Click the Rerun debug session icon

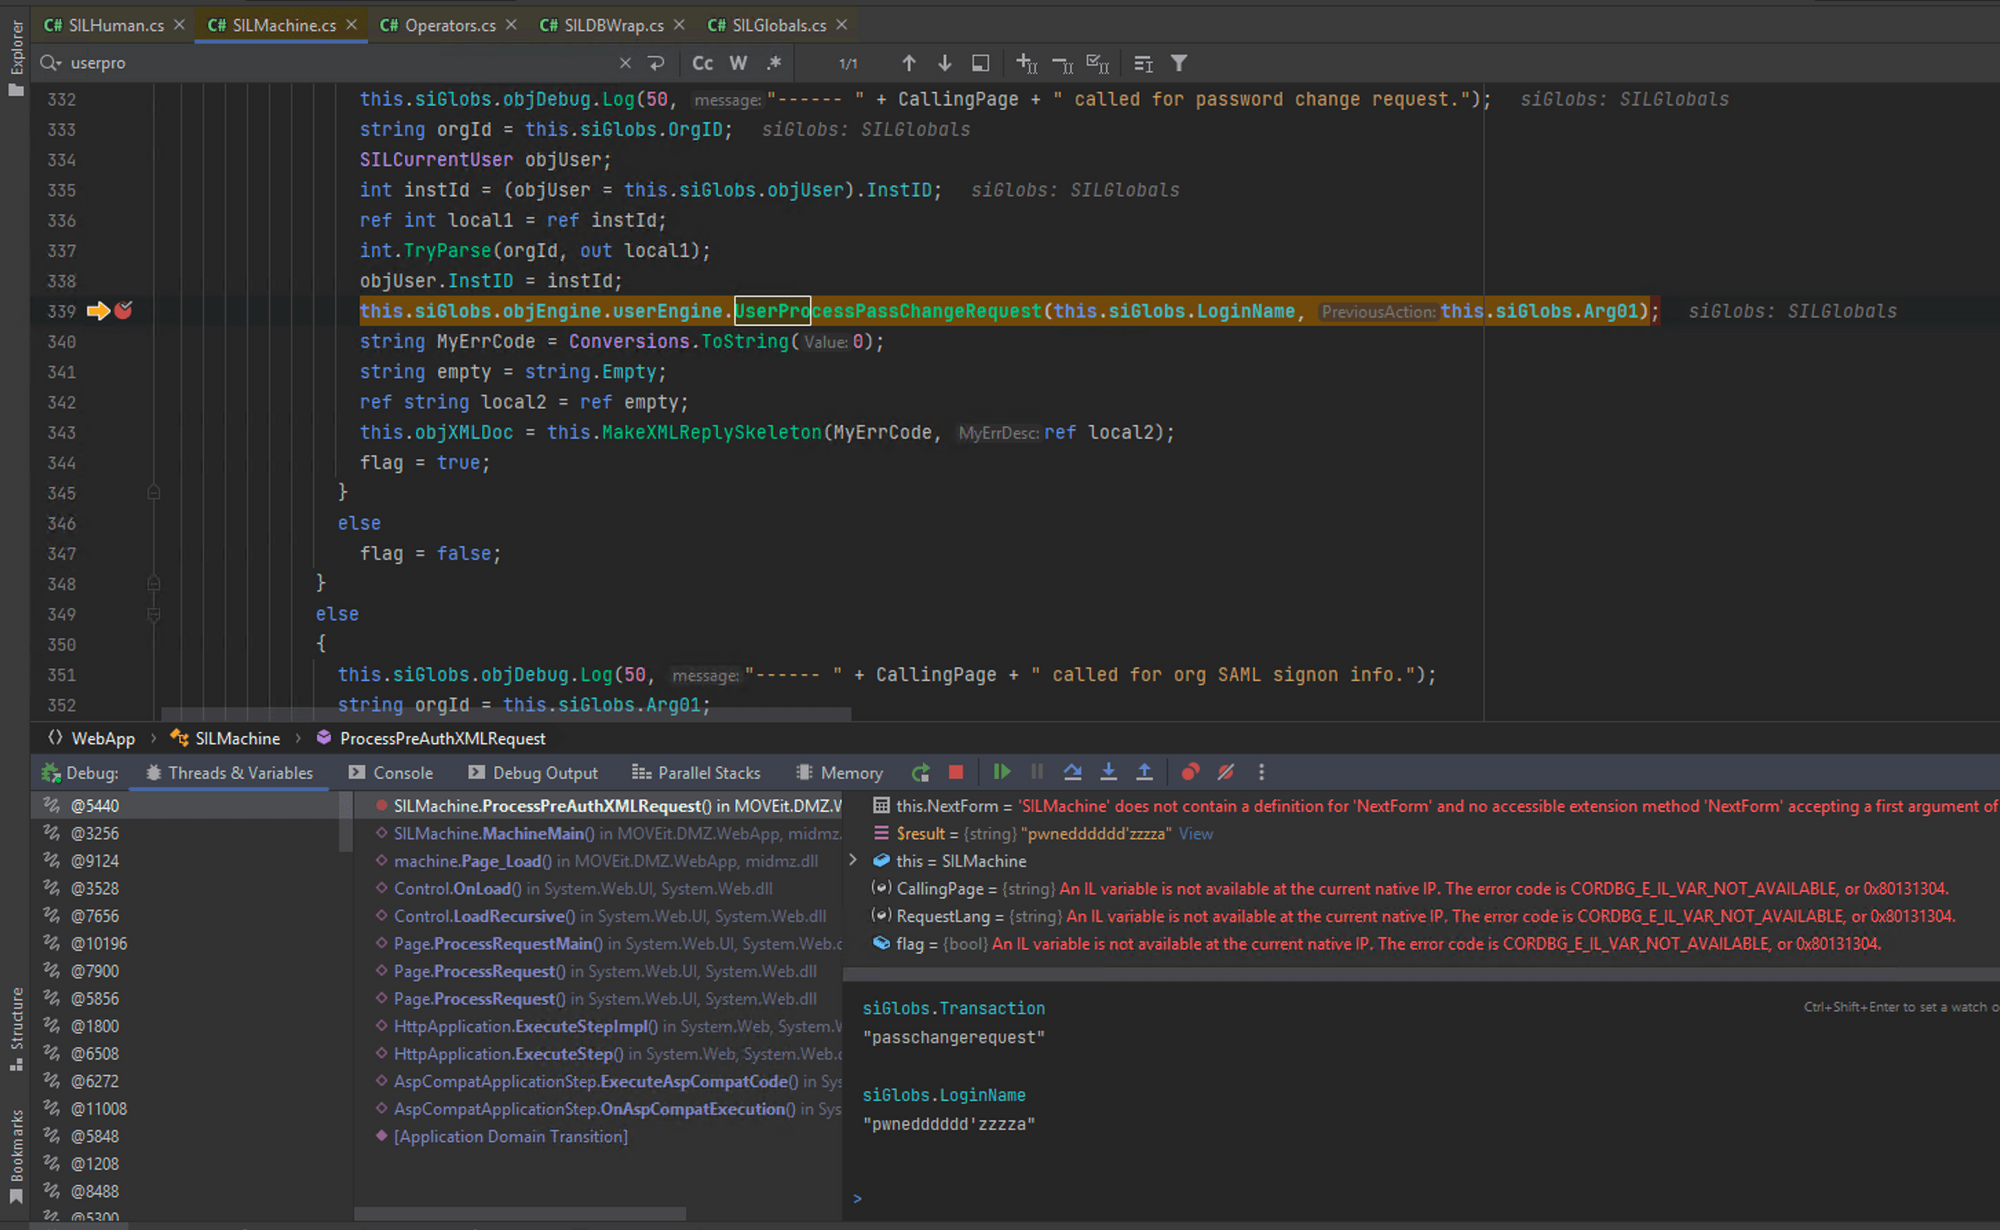click(x=920, y=772)
